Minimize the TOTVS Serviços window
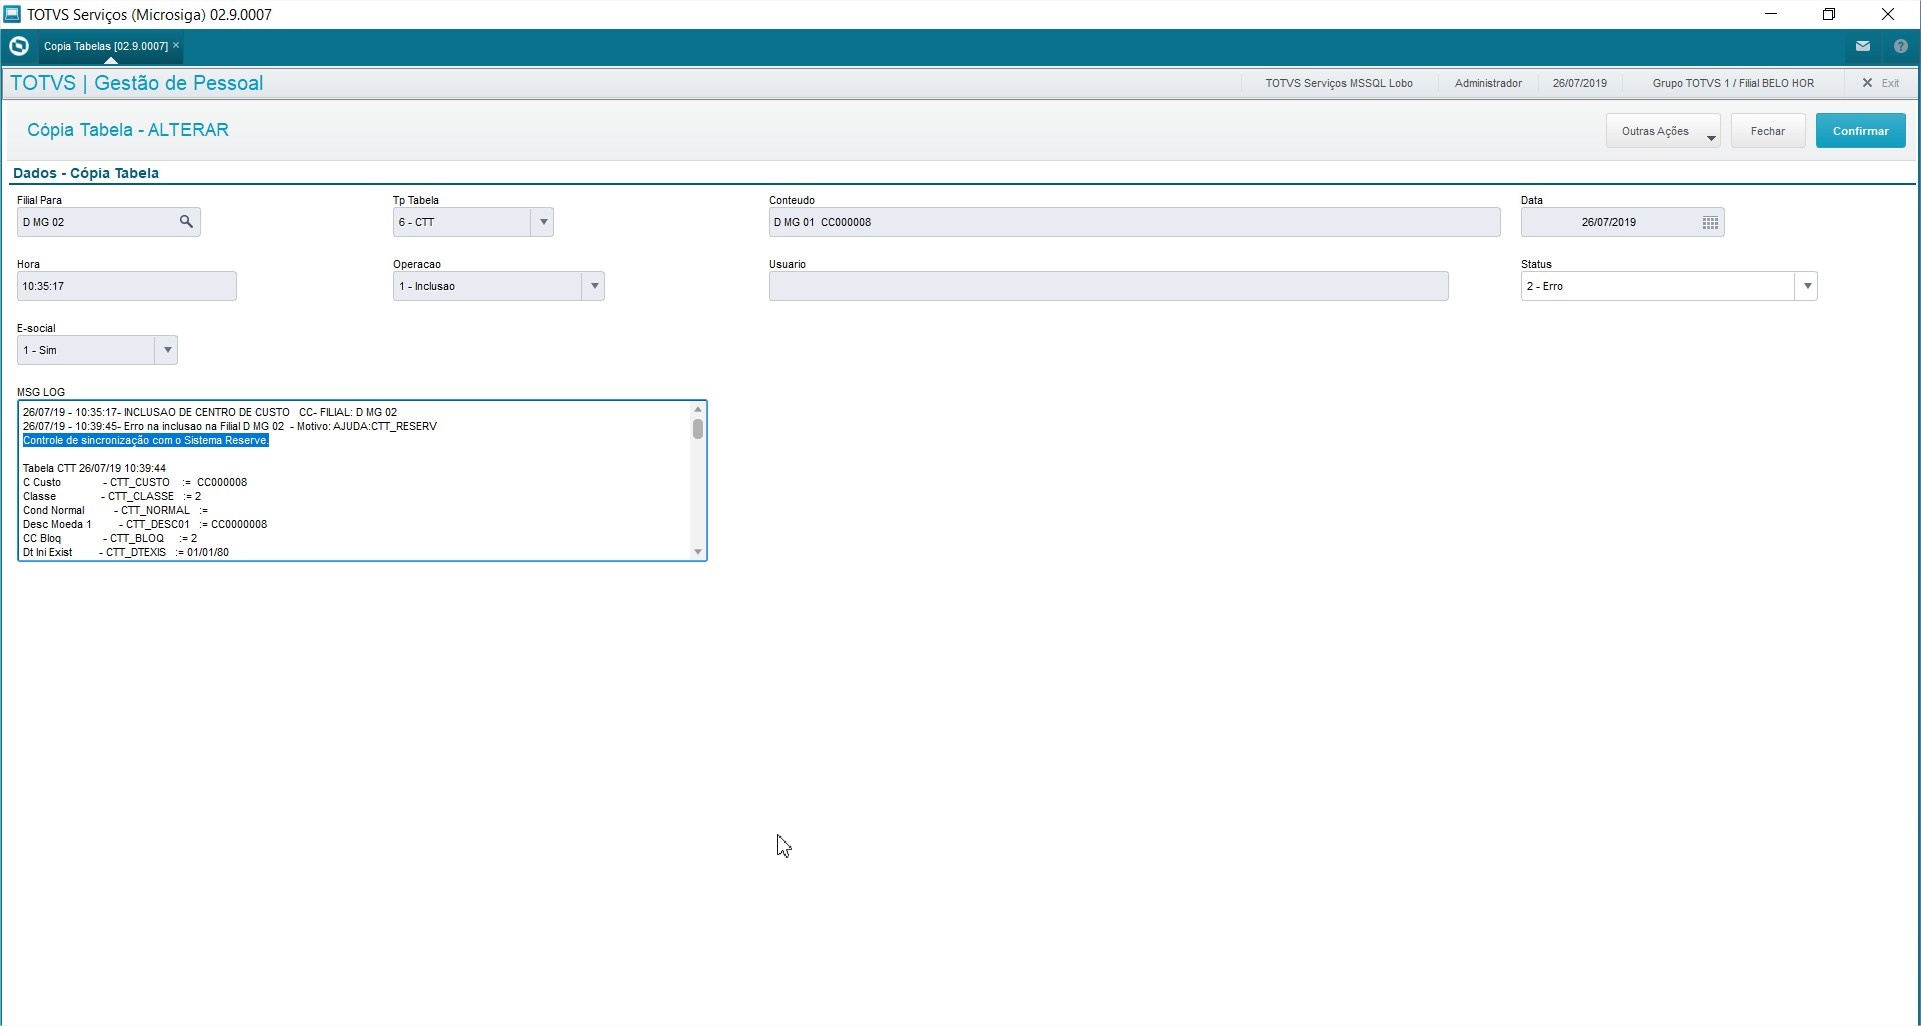The height and width of the screenshot is (1026, 1921). pyautogui.click(x=1771, y=14)
